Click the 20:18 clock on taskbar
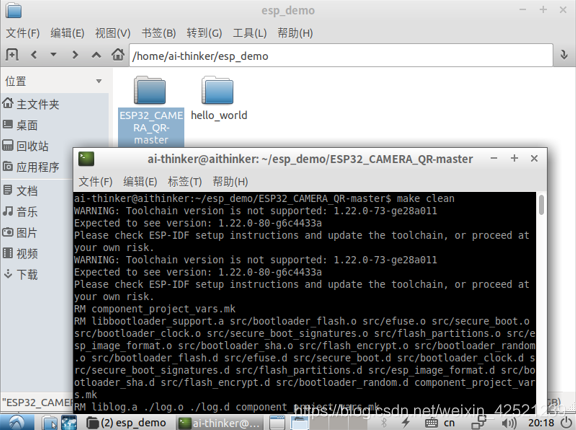The height and width of the screenshot is (430, 576). coord(541,423)
